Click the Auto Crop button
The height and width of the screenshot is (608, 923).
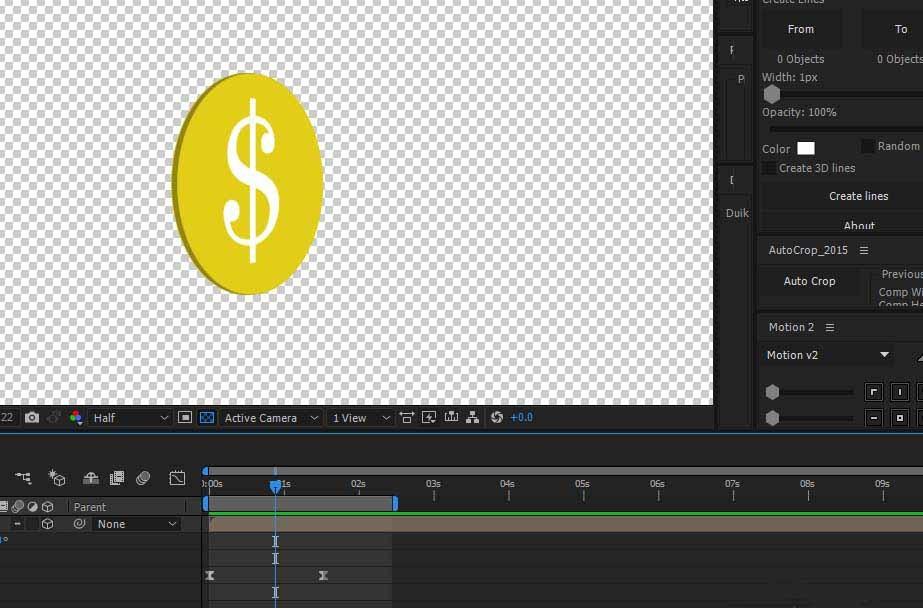coord(809,281)
